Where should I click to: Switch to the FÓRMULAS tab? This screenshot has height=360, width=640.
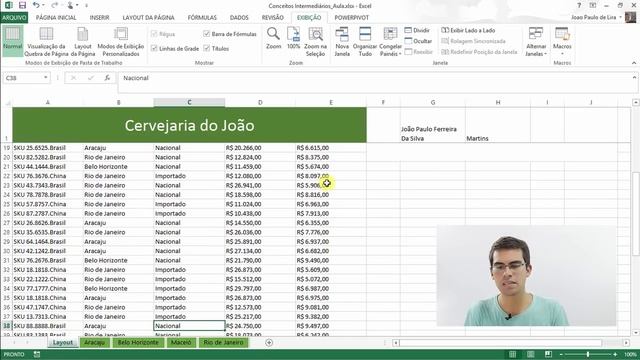[x=202, y=18]
